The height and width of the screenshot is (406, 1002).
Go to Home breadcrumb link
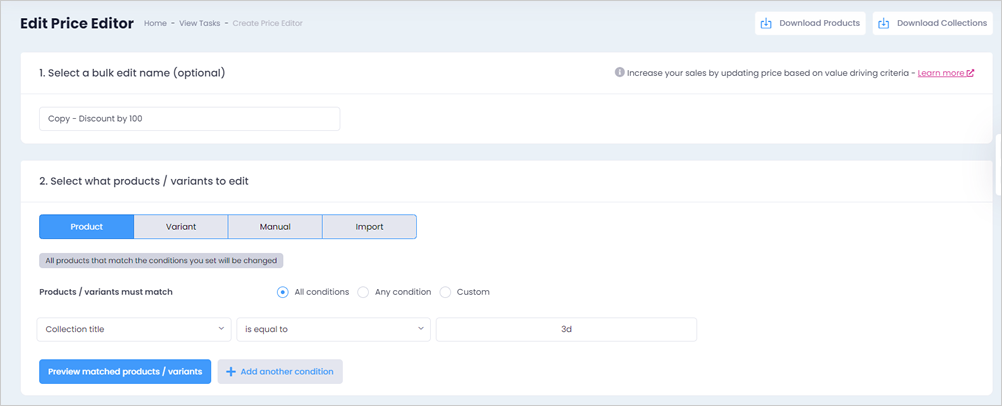[x=155, y=23]
